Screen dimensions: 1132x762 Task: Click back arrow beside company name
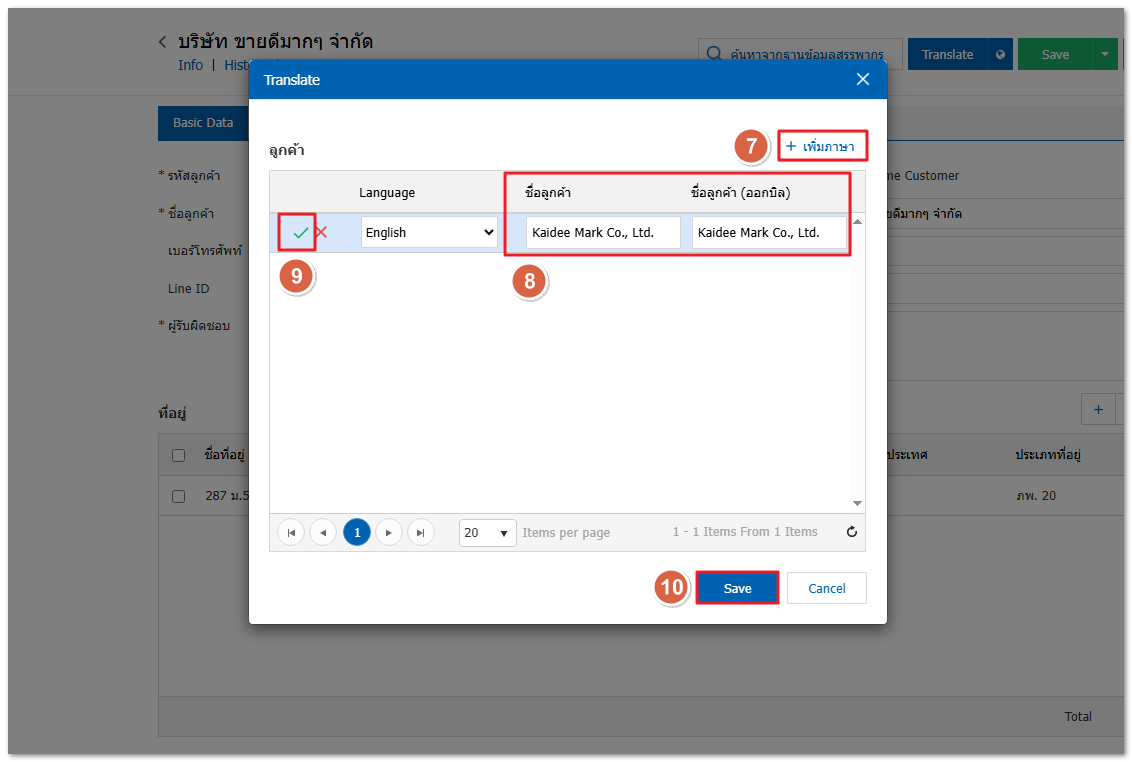click(x=163, y=42)
